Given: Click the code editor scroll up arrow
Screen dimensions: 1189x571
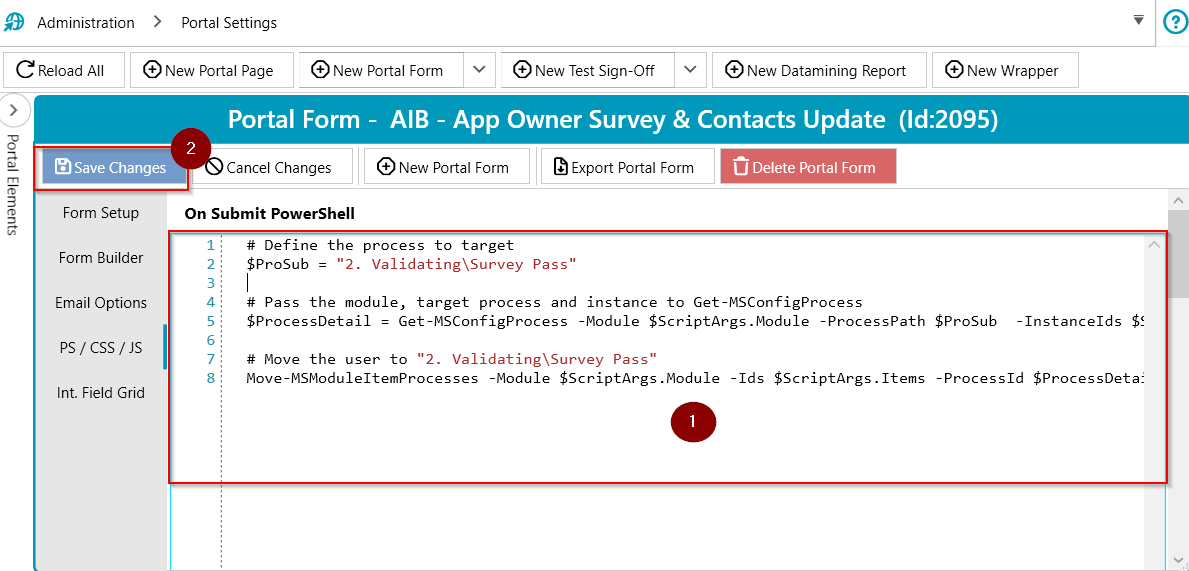Looking at the screenshot, I should [1153, 244].
